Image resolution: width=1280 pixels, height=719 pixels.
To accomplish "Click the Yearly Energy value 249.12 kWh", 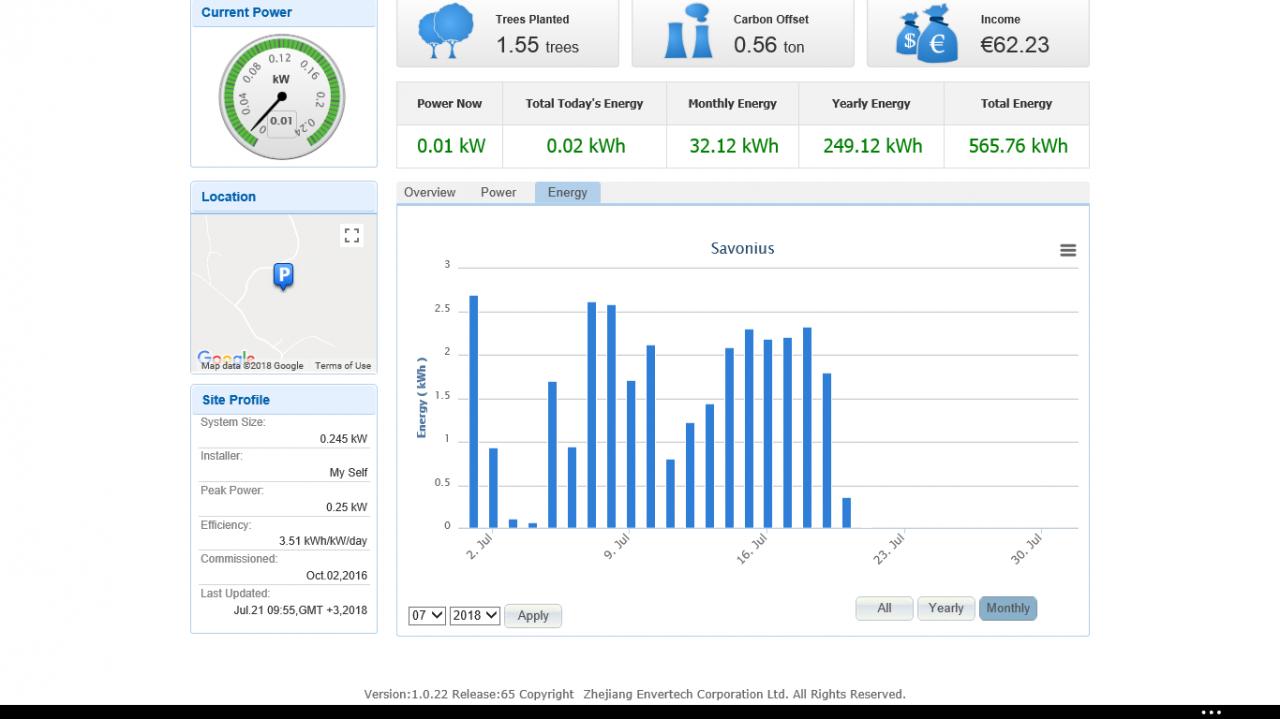I will click(873, 146).
